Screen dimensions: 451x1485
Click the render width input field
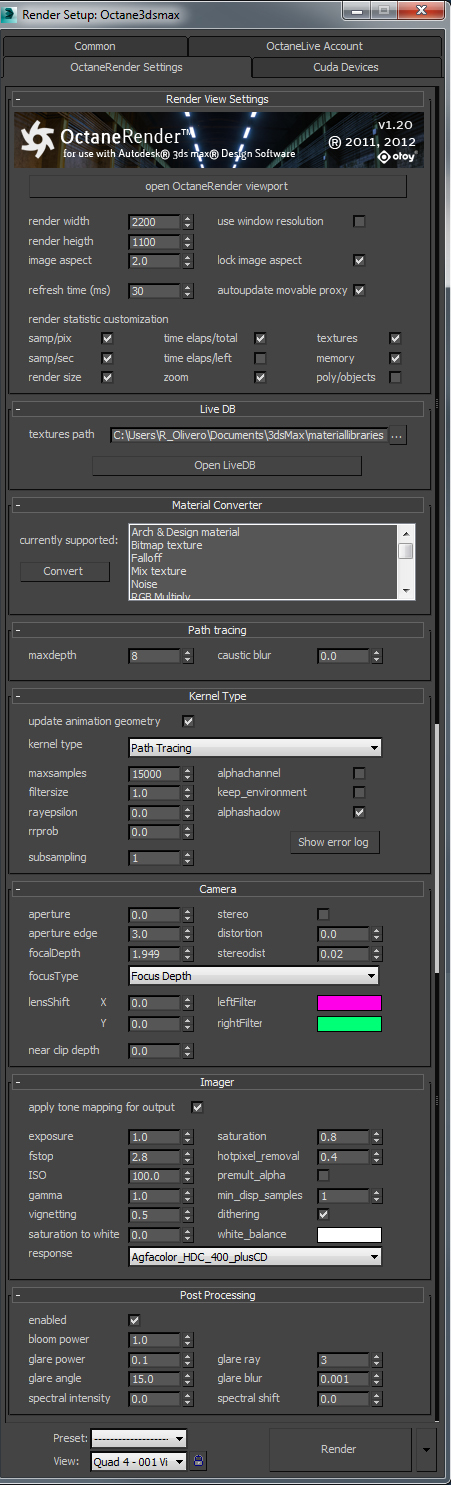point(155,222)
